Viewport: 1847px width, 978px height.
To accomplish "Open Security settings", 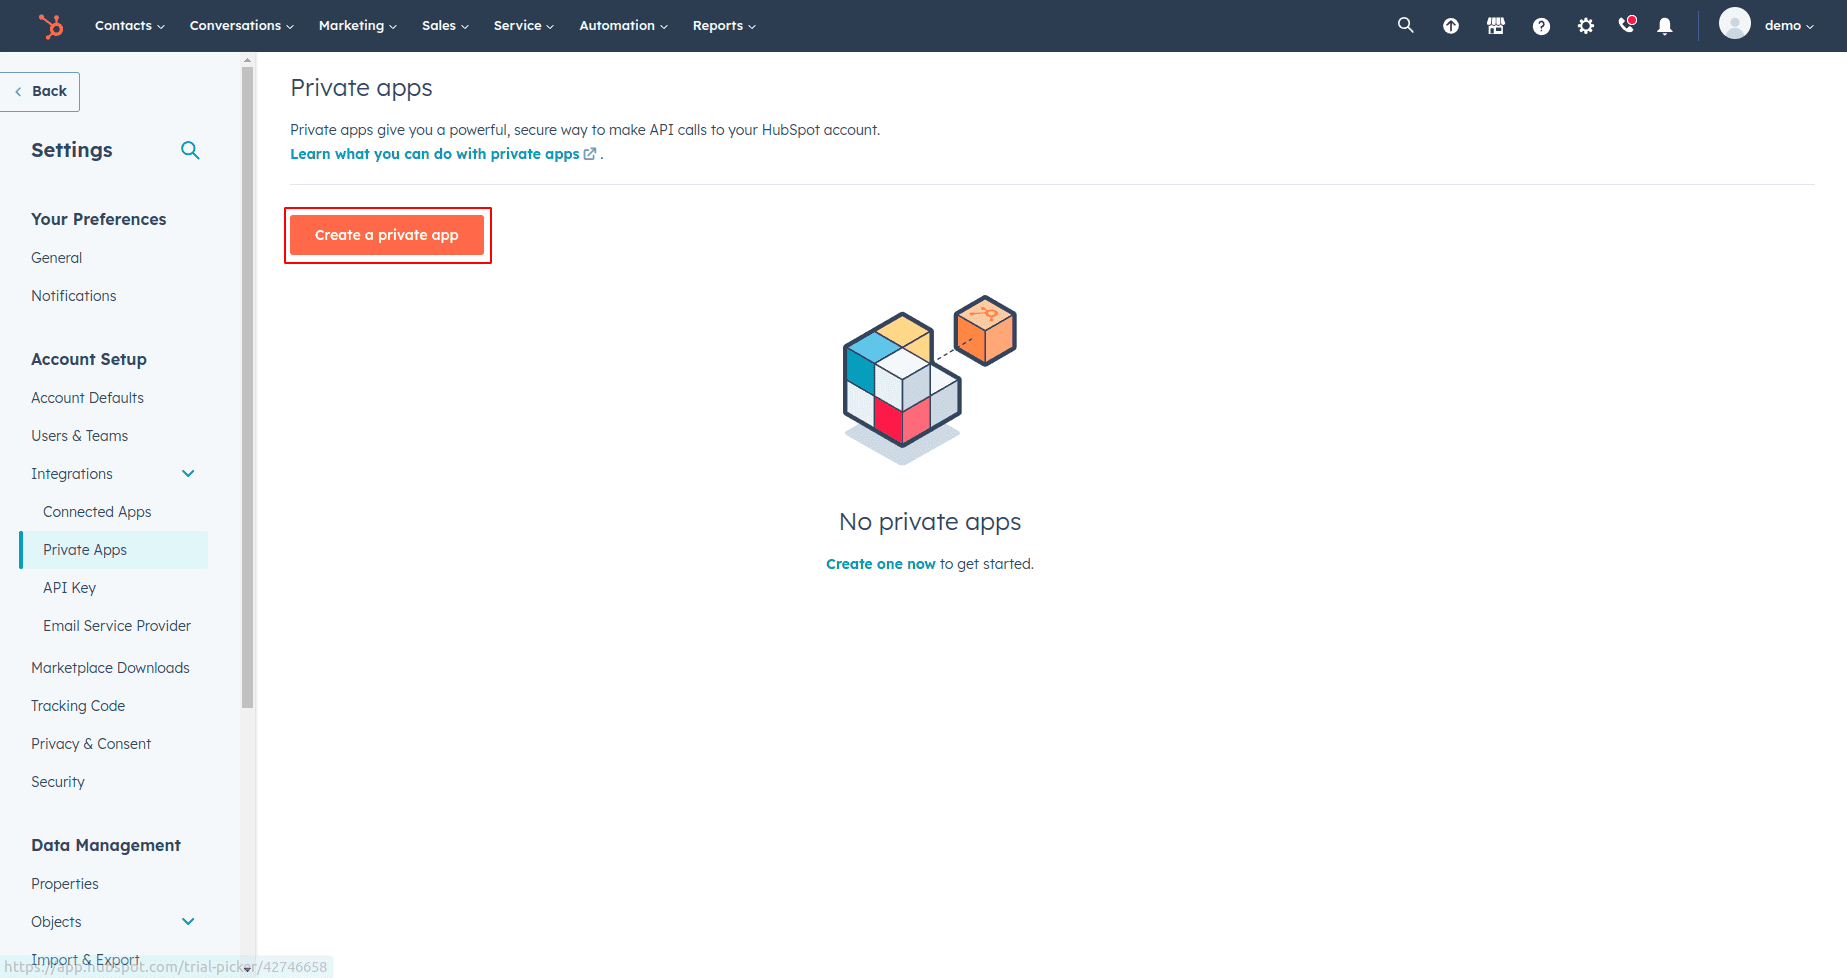I will (58, 782).
